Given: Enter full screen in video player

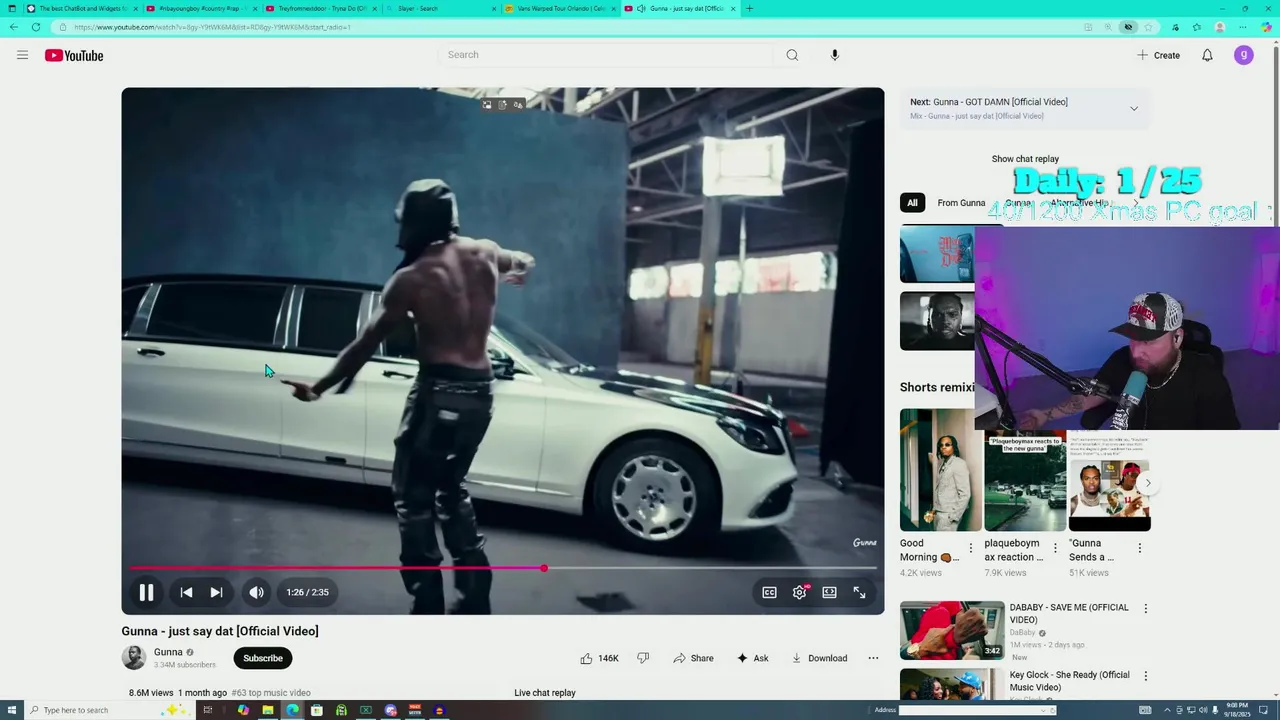Looking at the screenshot, I should pos(859,592).
